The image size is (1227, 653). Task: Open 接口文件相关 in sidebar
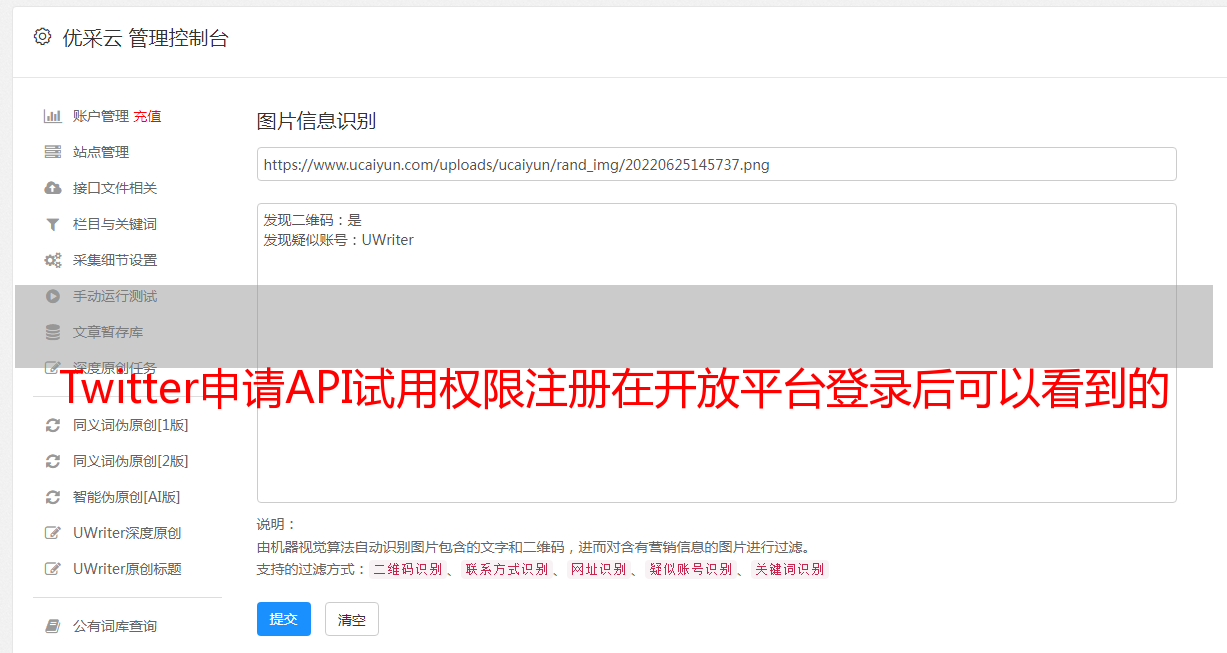click(115, 188)
